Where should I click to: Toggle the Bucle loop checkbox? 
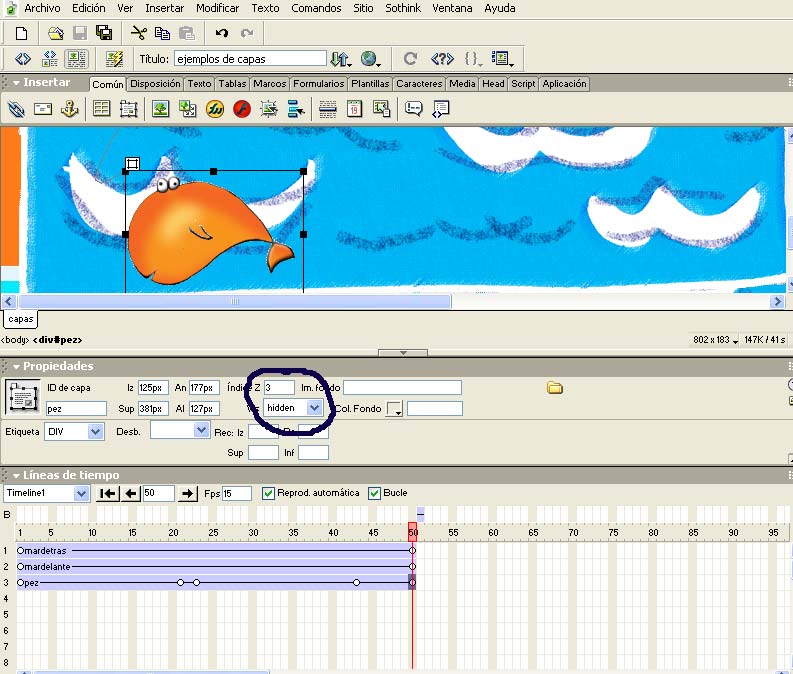coord(374,493)
